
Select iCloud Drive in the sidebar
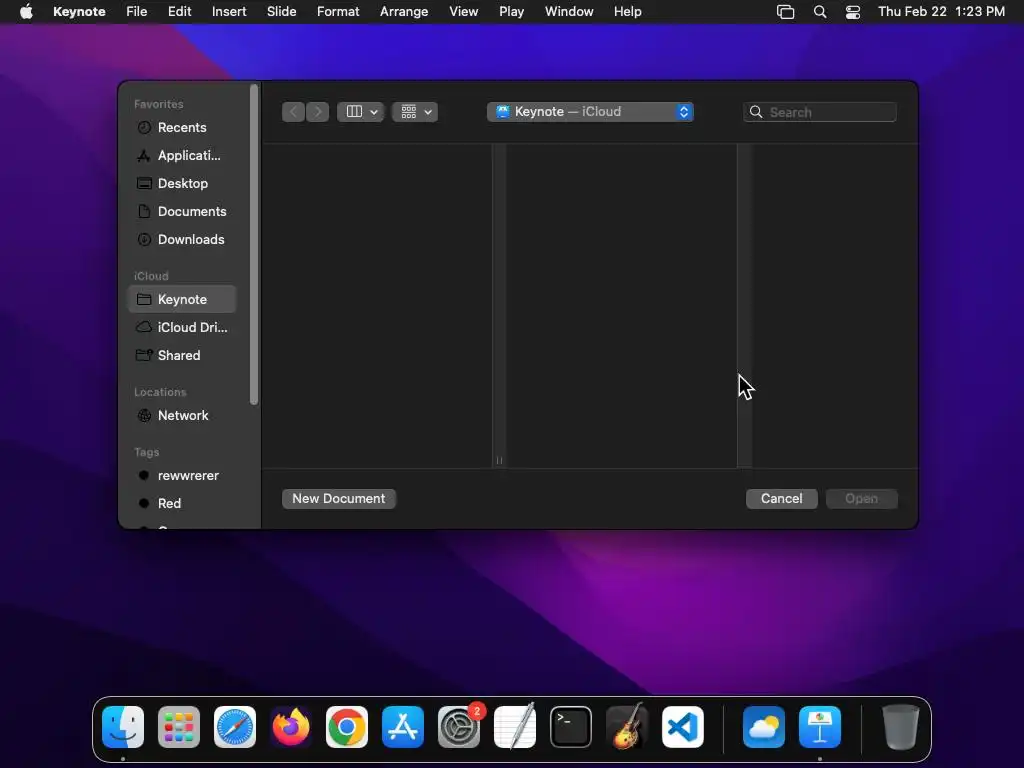point(182,327)
